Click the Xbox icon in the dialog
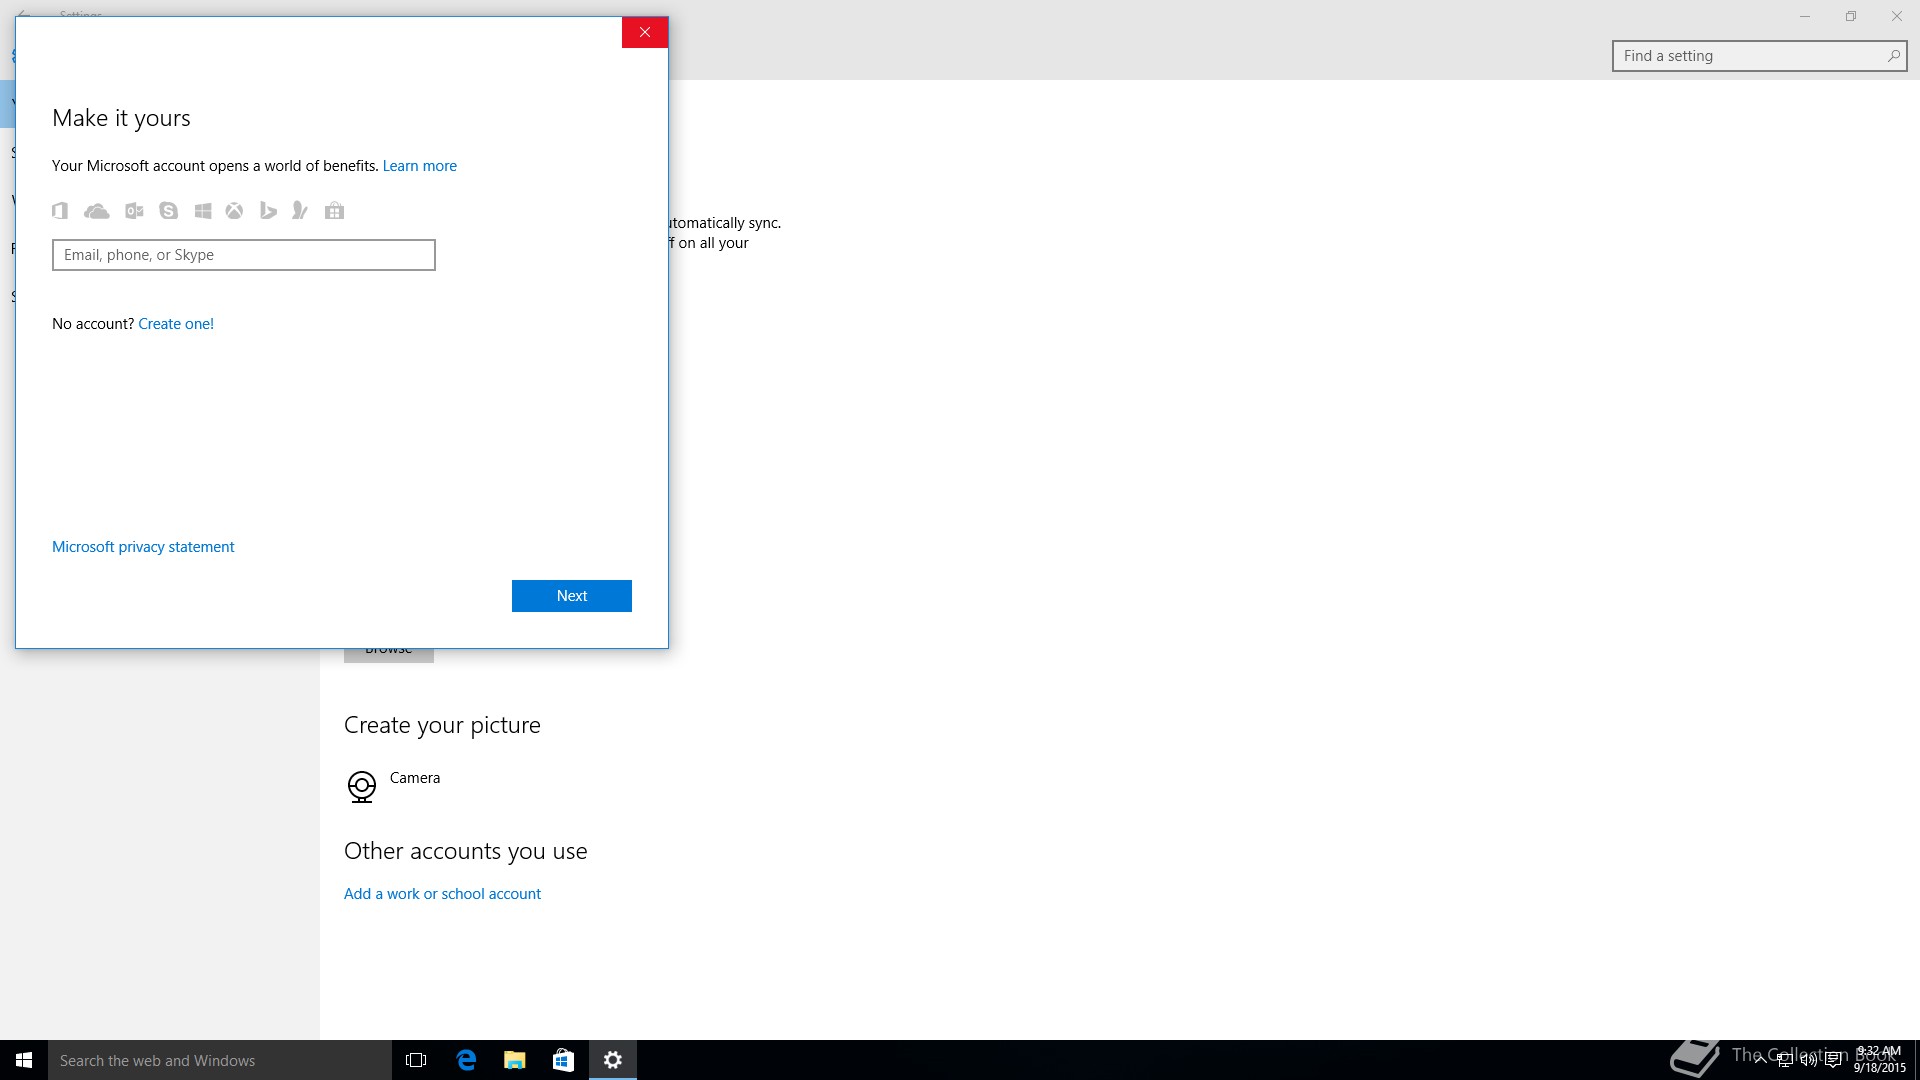Screen dimensions: 1920x1080 234,210
